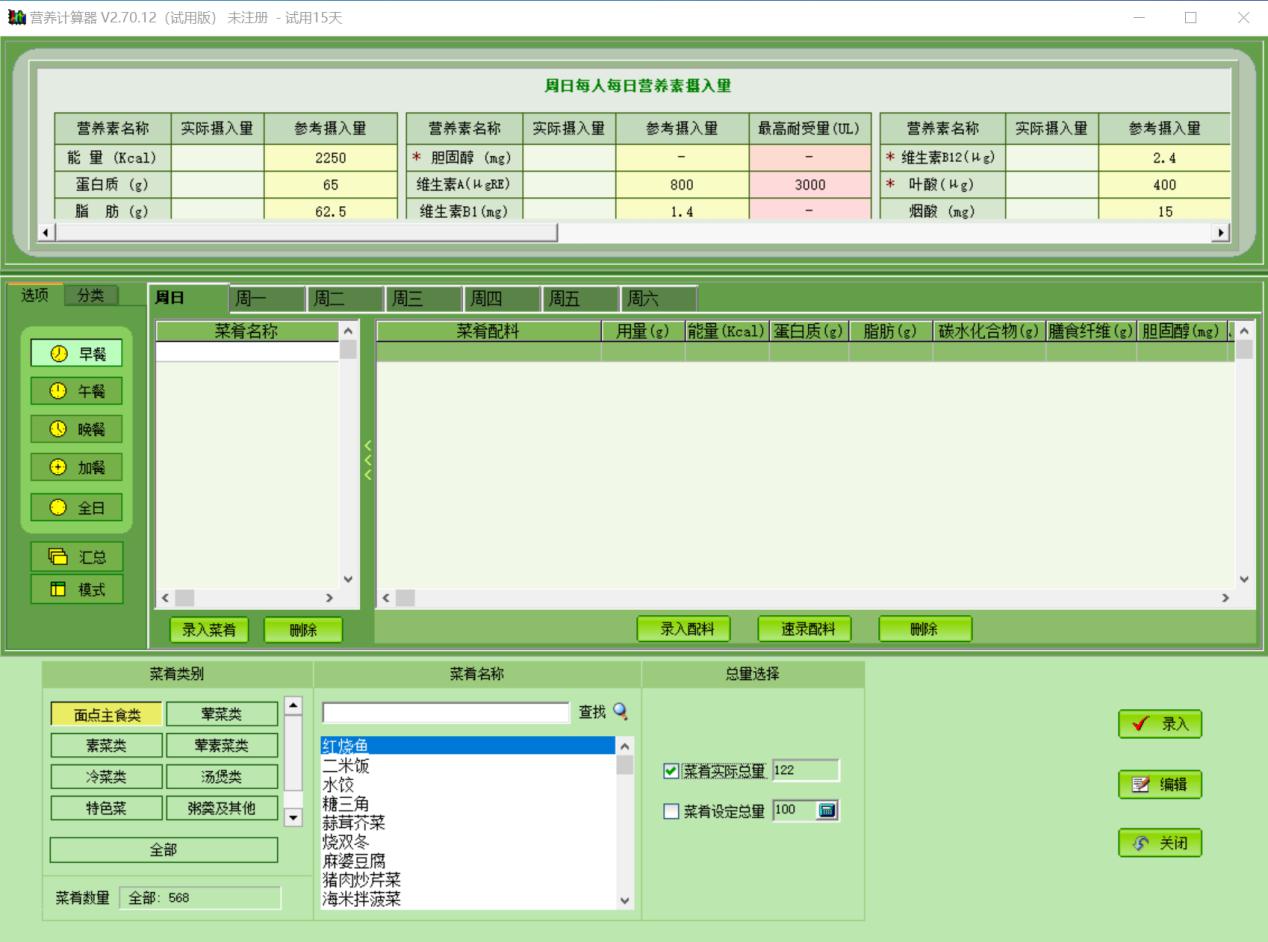
Task: Click the 菜肴设定总量 value field showing 100
Action: tap(794, 811)
